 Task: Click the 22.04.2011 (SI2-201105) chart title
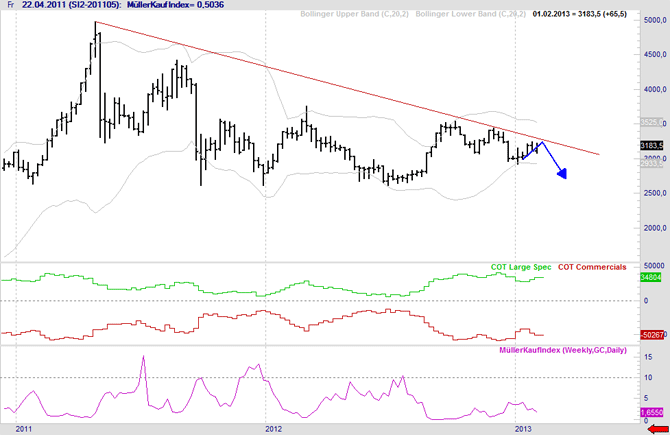pos(67,6)
